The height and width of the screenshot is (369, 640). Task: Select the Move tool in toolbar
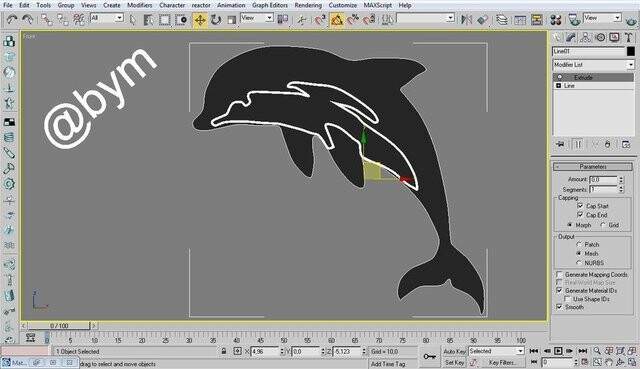pyautogui.click(x=200, y=20)
